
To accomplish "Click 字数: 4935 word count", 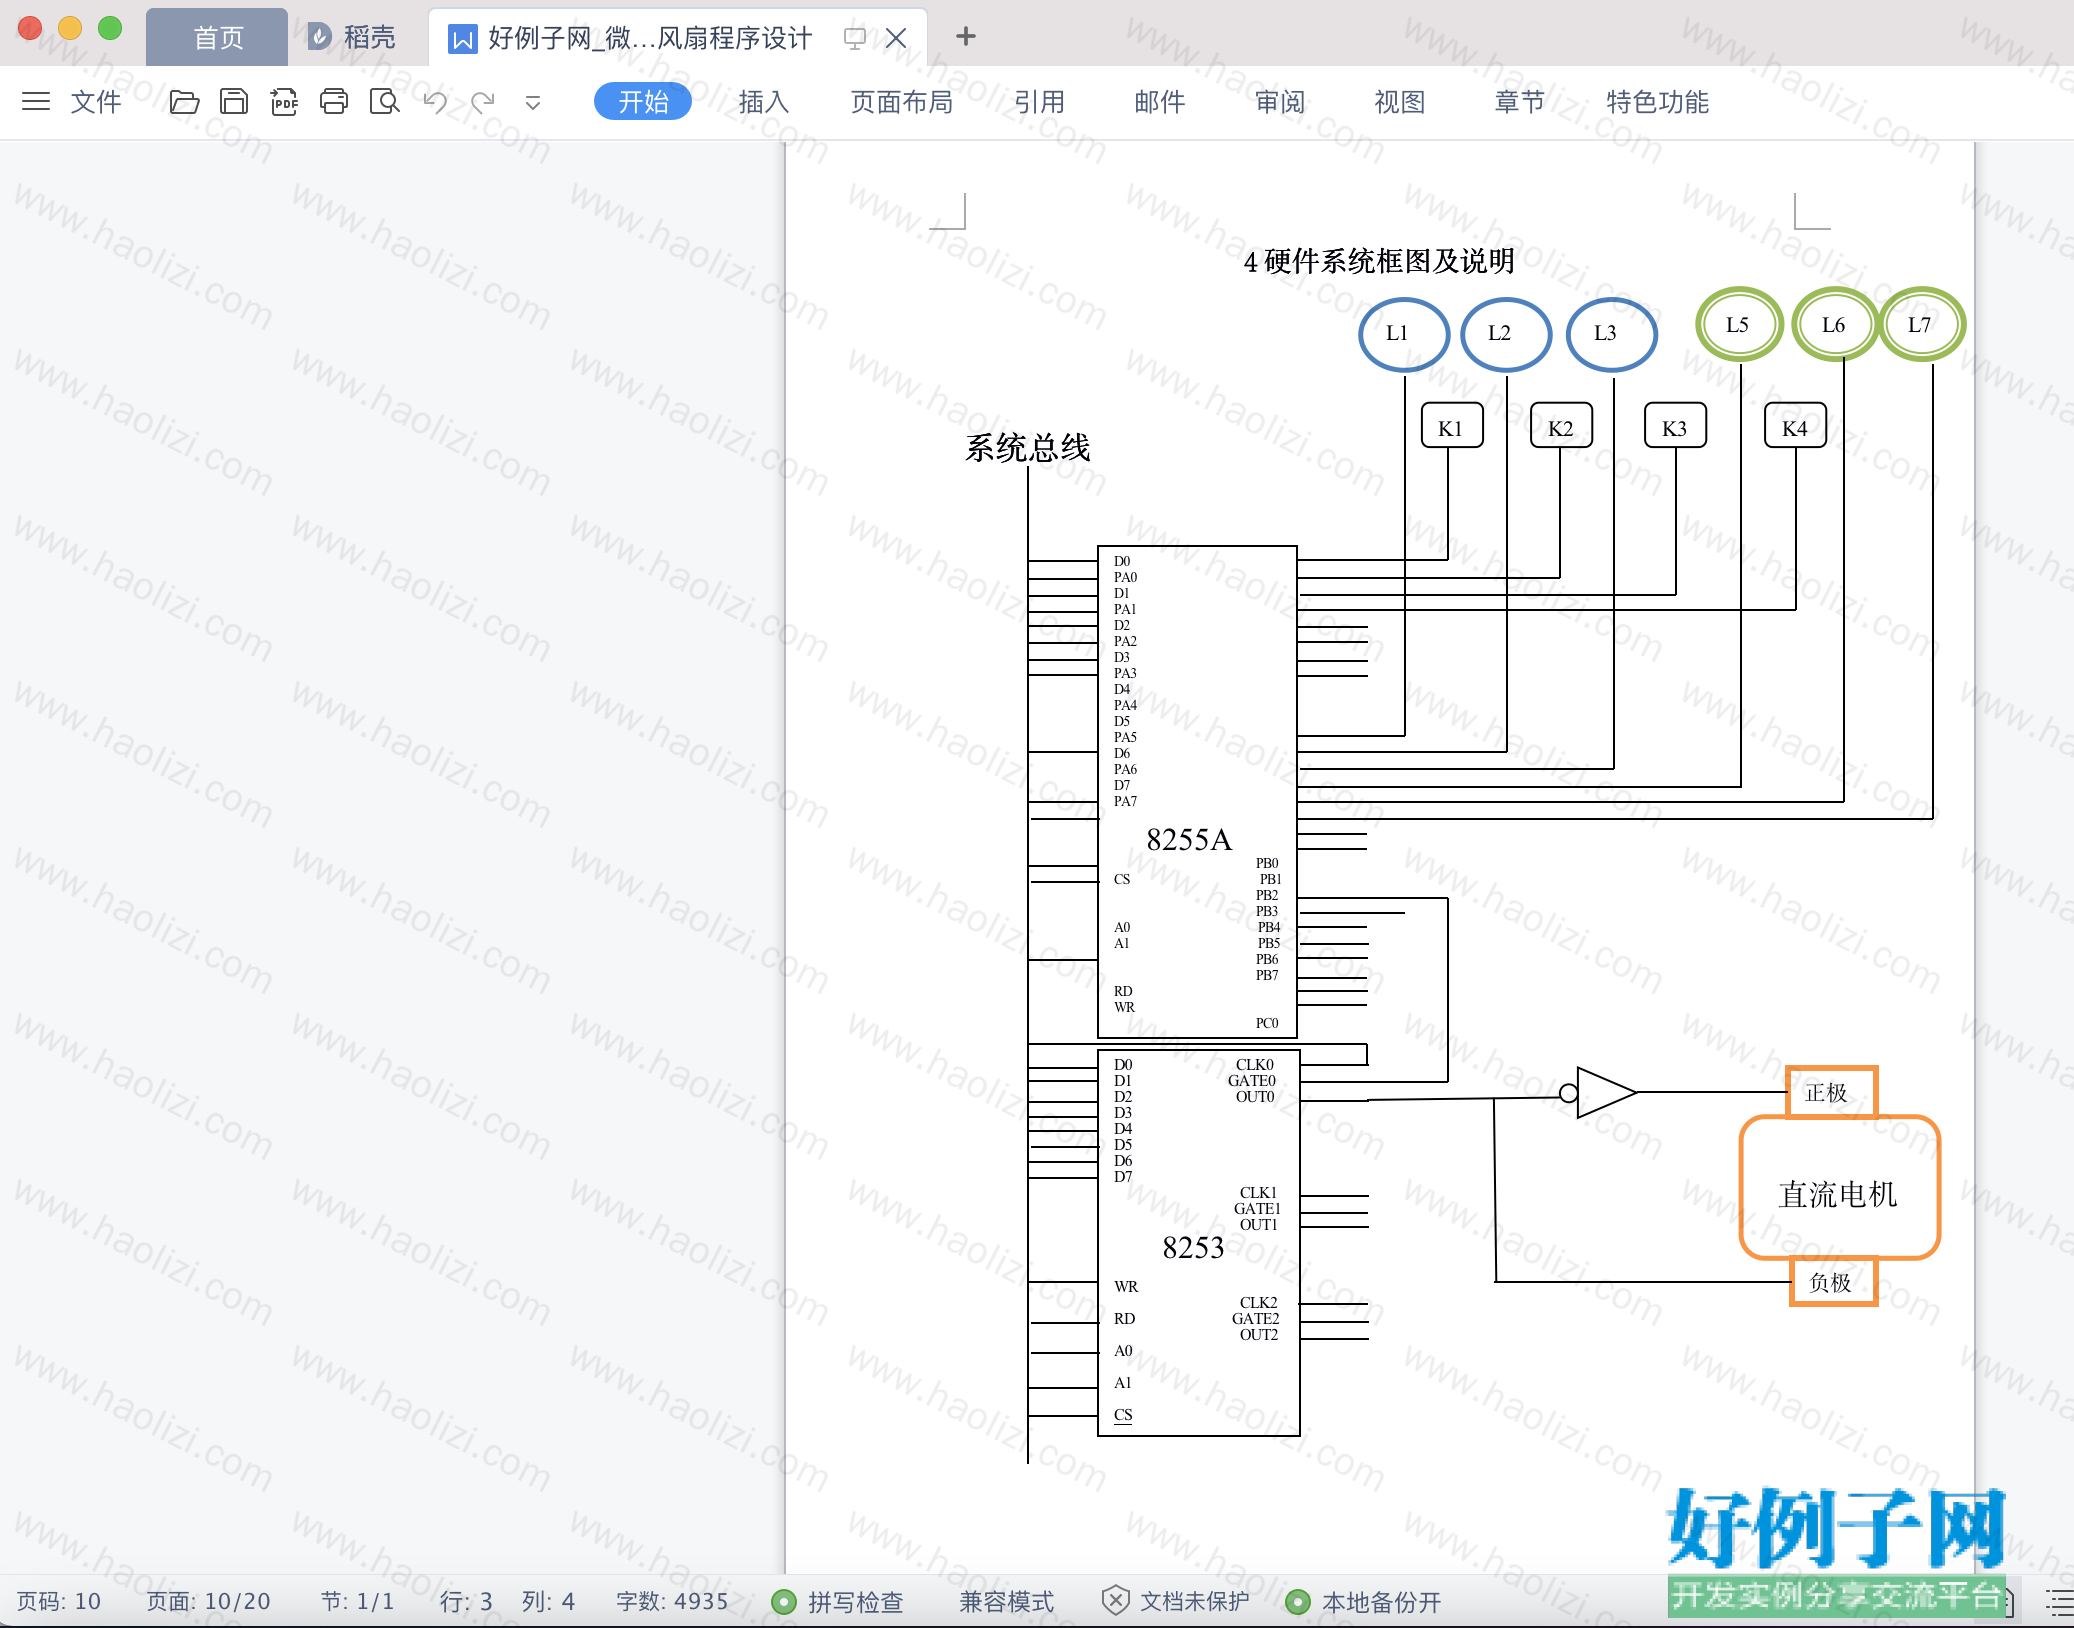I will click(672, 1601).
